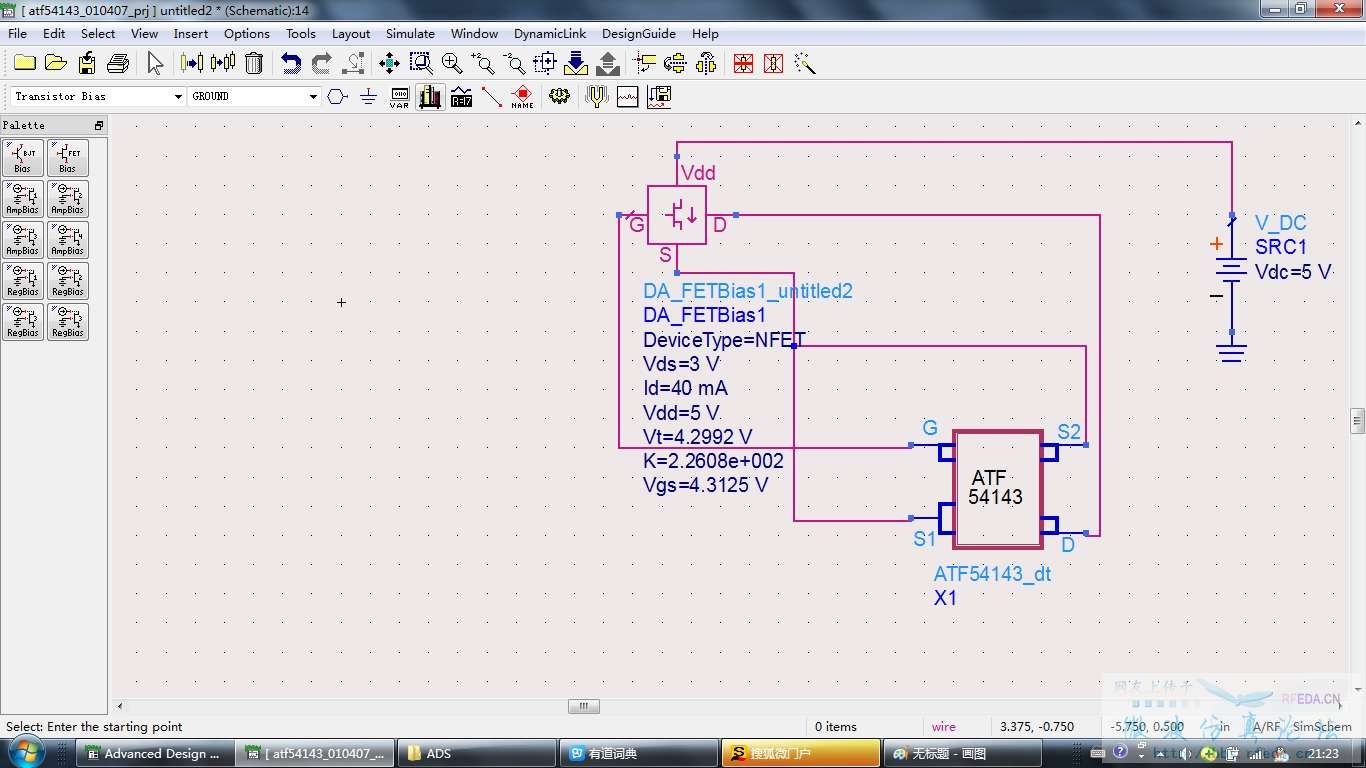
Task: Open the DesignGuide menu
Action: 639,33
